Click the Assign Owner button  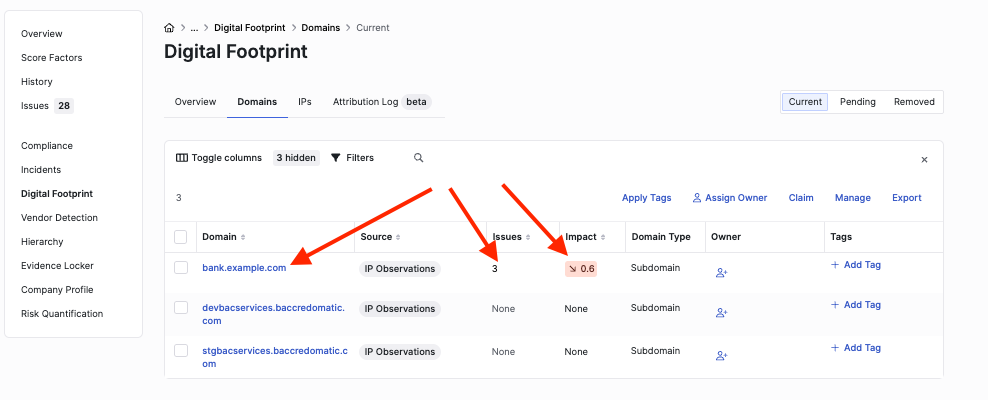click(x=730, y=198)
